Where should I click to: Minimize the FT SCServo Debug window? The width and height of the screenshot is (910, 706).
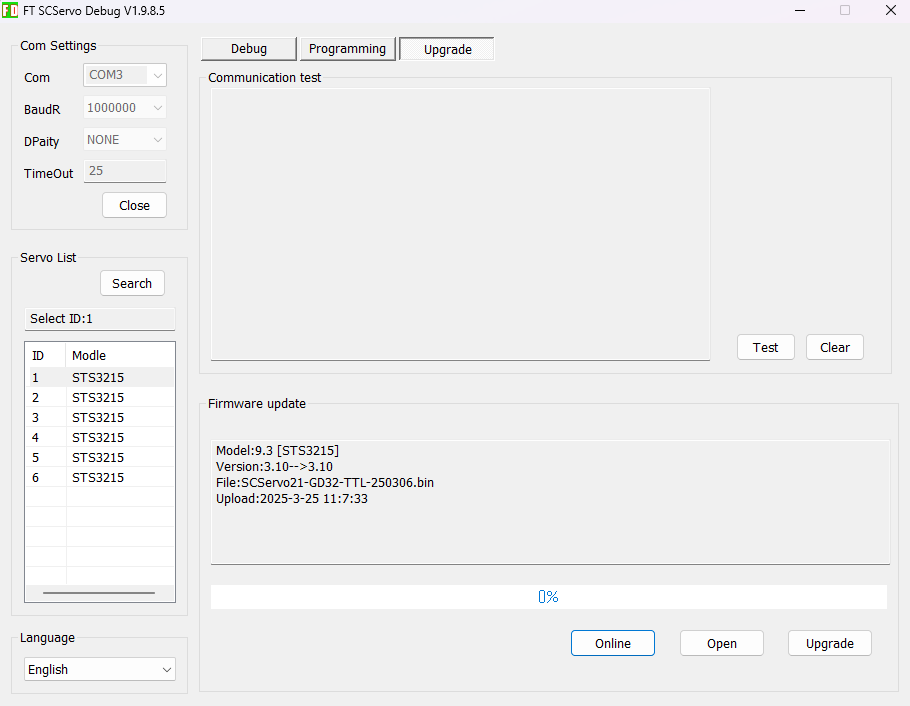click(x=800, y=10)
